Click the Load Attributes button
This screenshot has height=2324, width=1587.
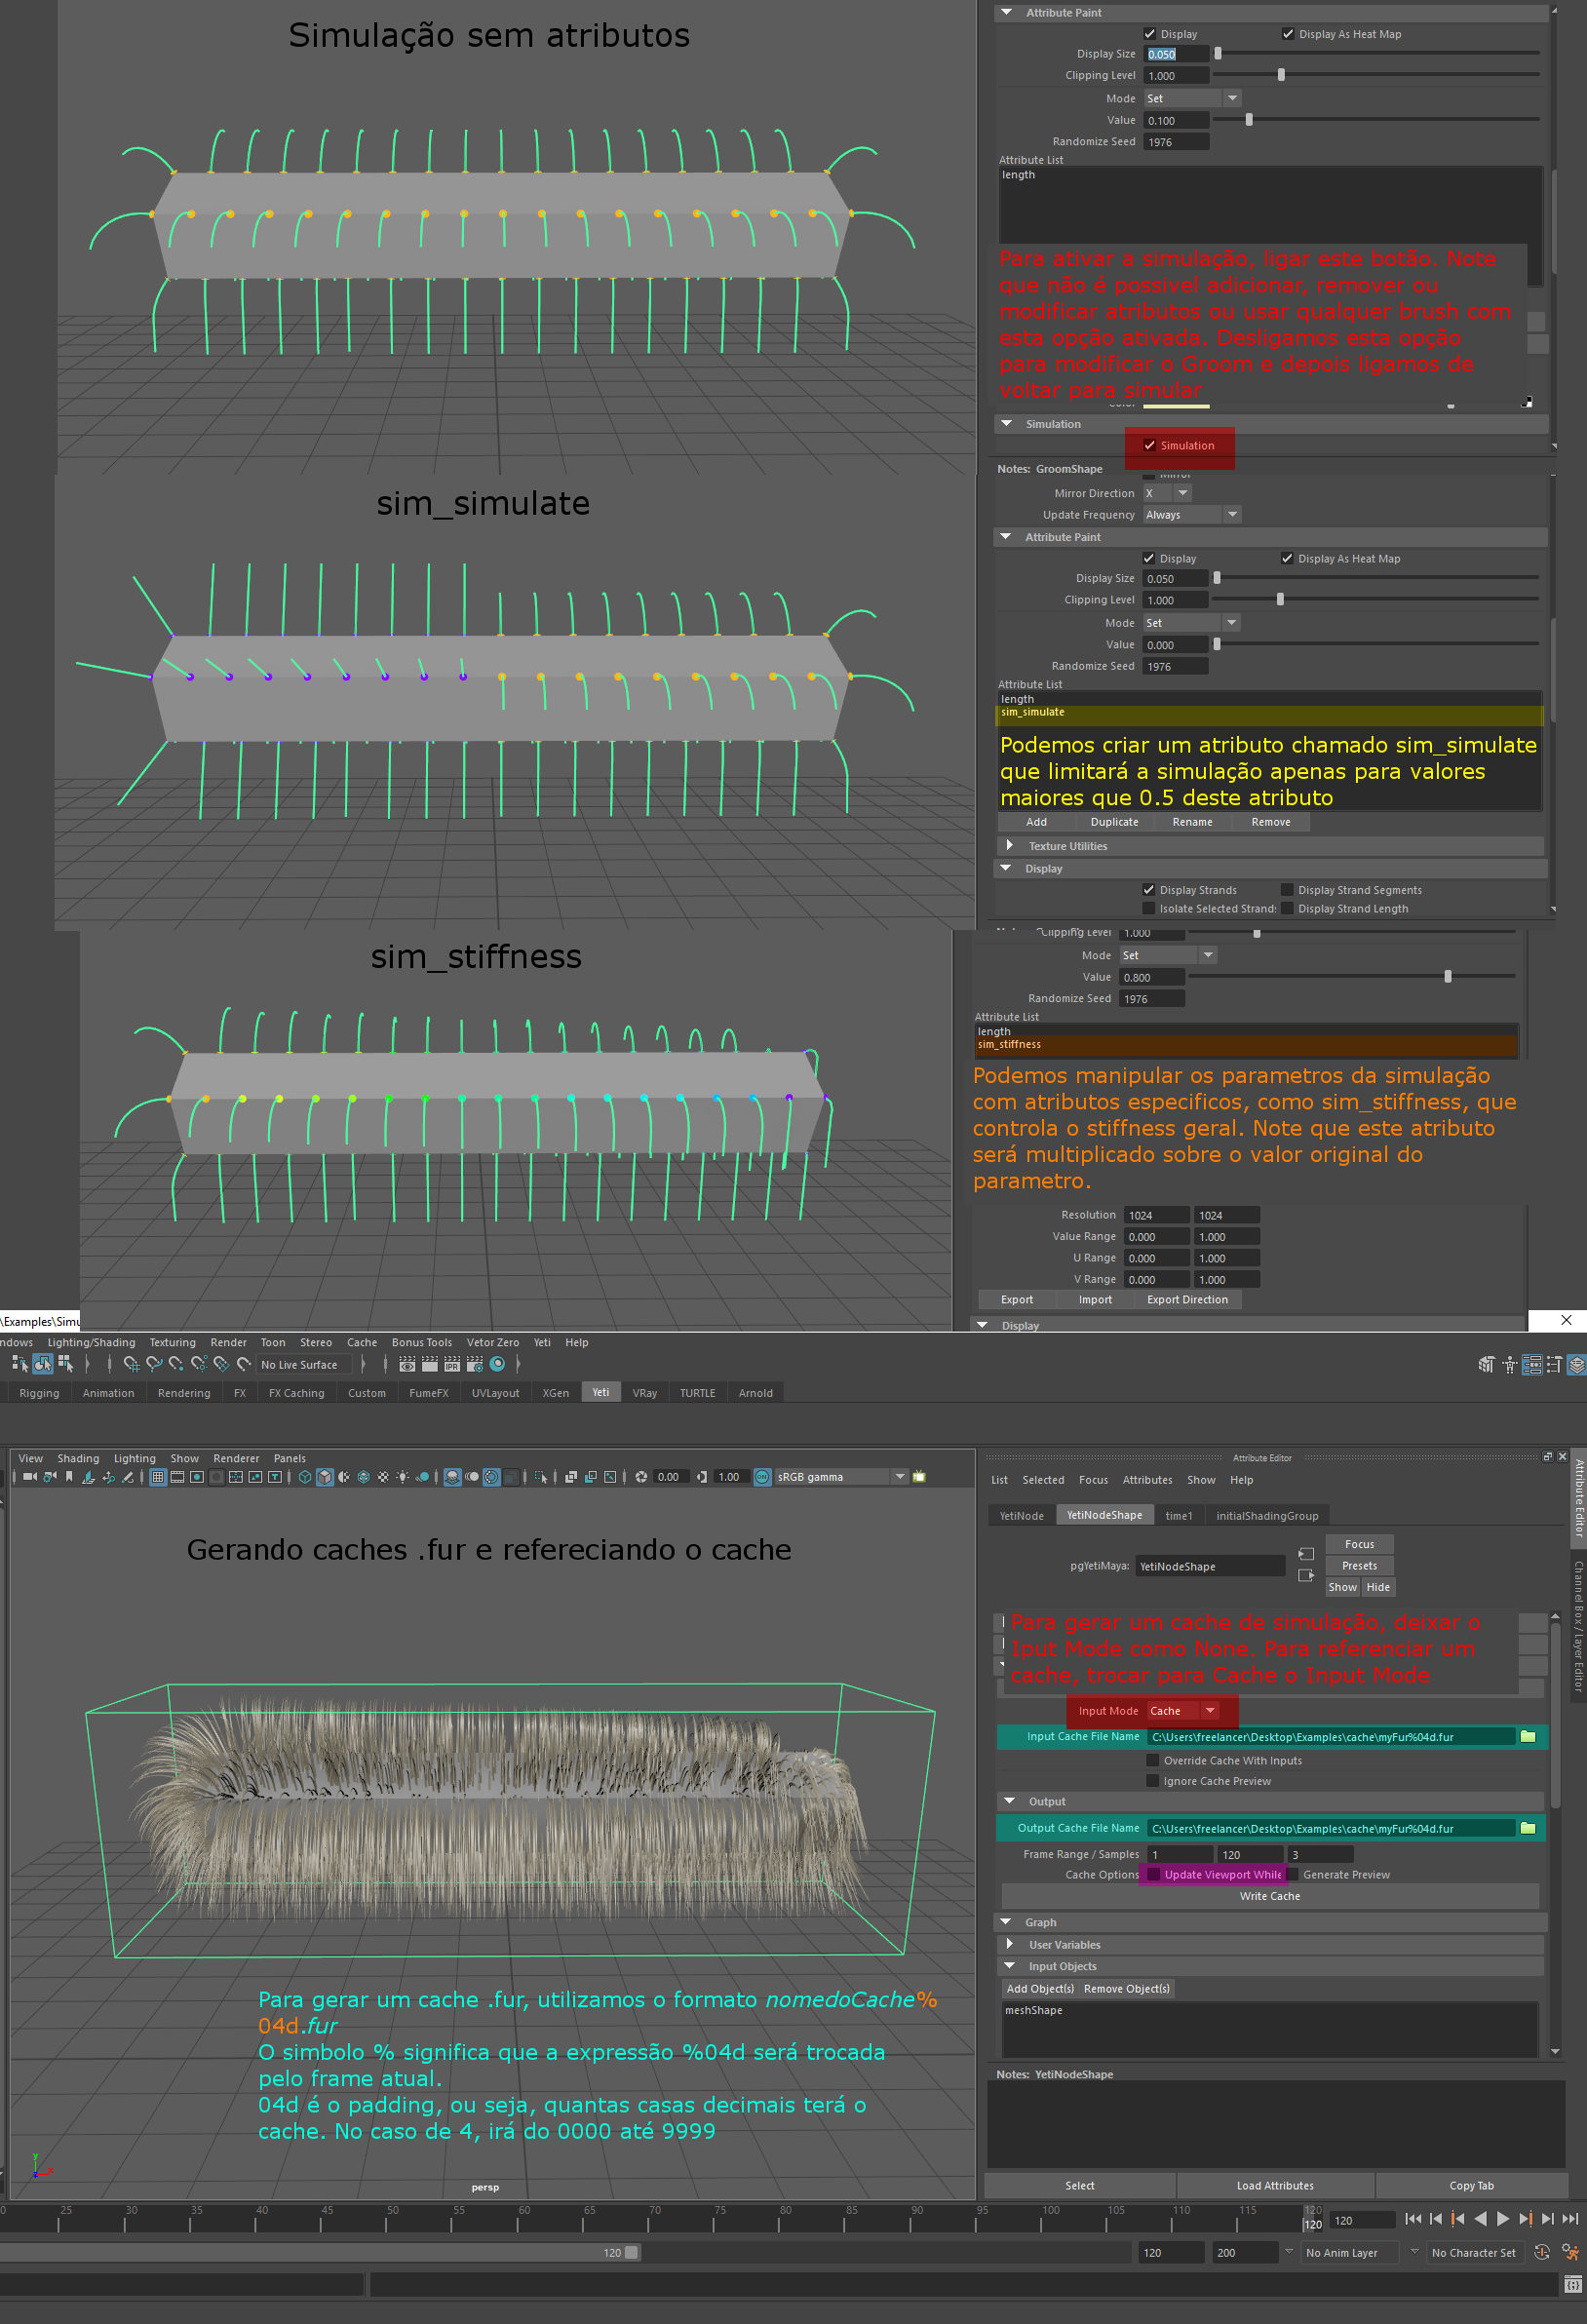[x=1274, y=2186]
